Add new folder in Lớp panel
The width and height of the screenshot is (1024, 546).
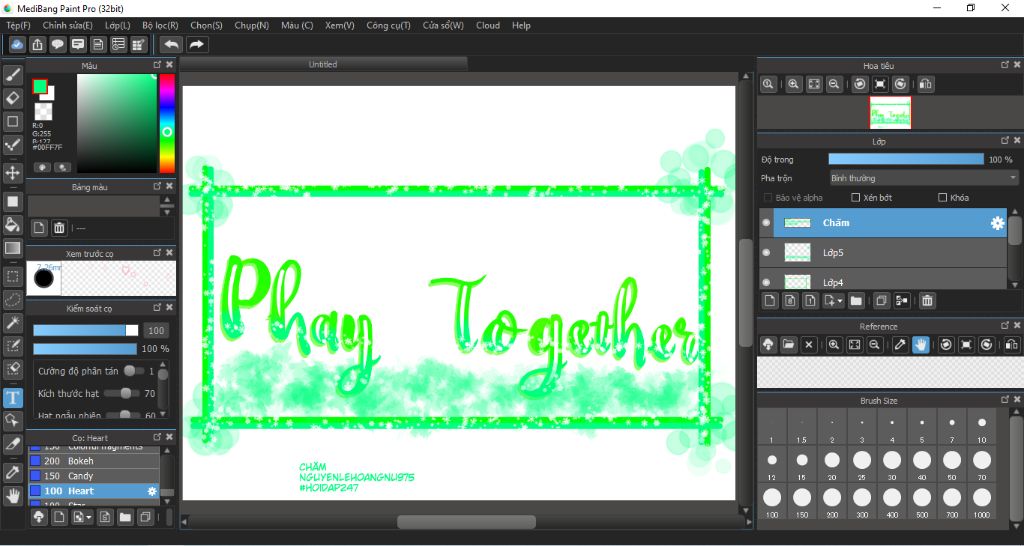click(856, 300)
